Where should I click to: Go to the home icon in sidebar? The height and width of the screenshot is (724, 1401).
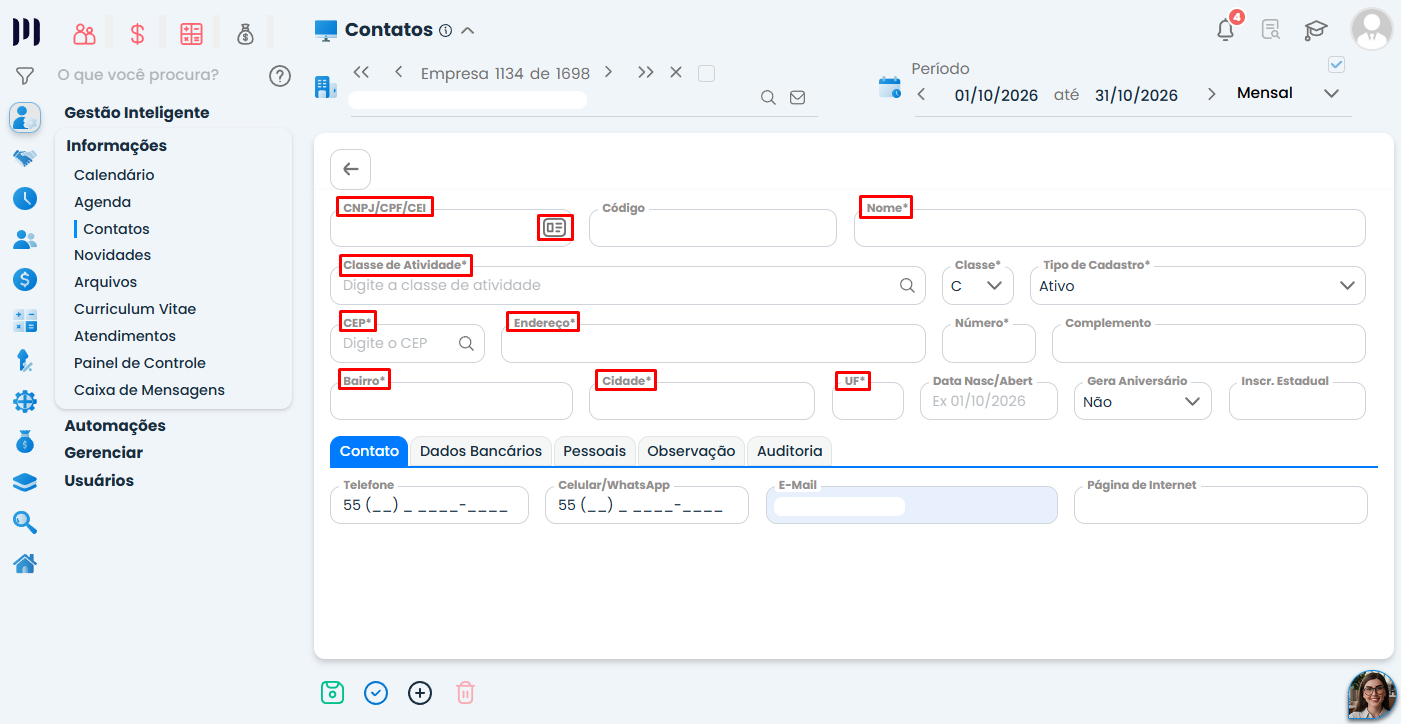point(25,563)
